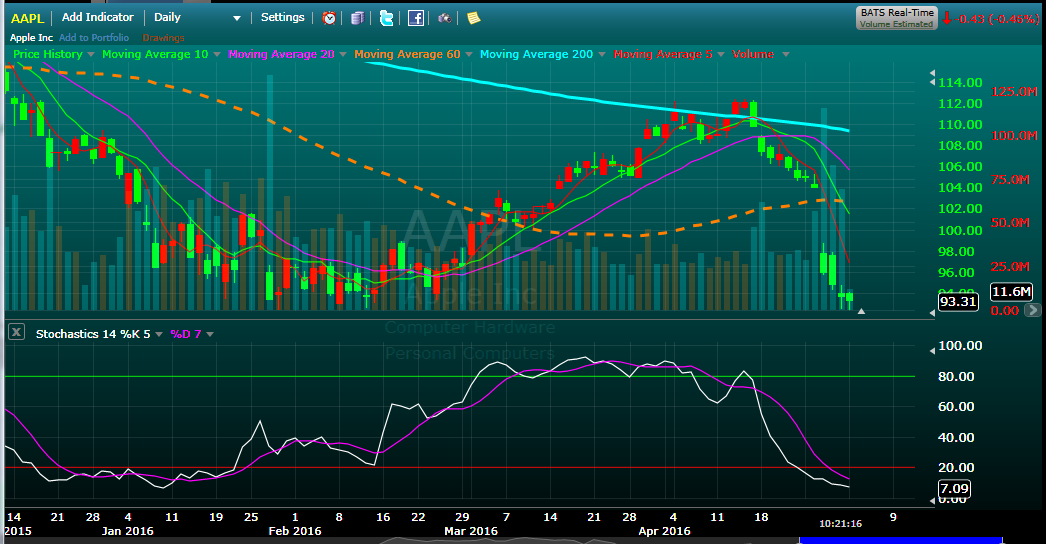The image size is (1046, 544).
Task: Click the AAPL ticker symbol field
Action: (x=27, y=17)
